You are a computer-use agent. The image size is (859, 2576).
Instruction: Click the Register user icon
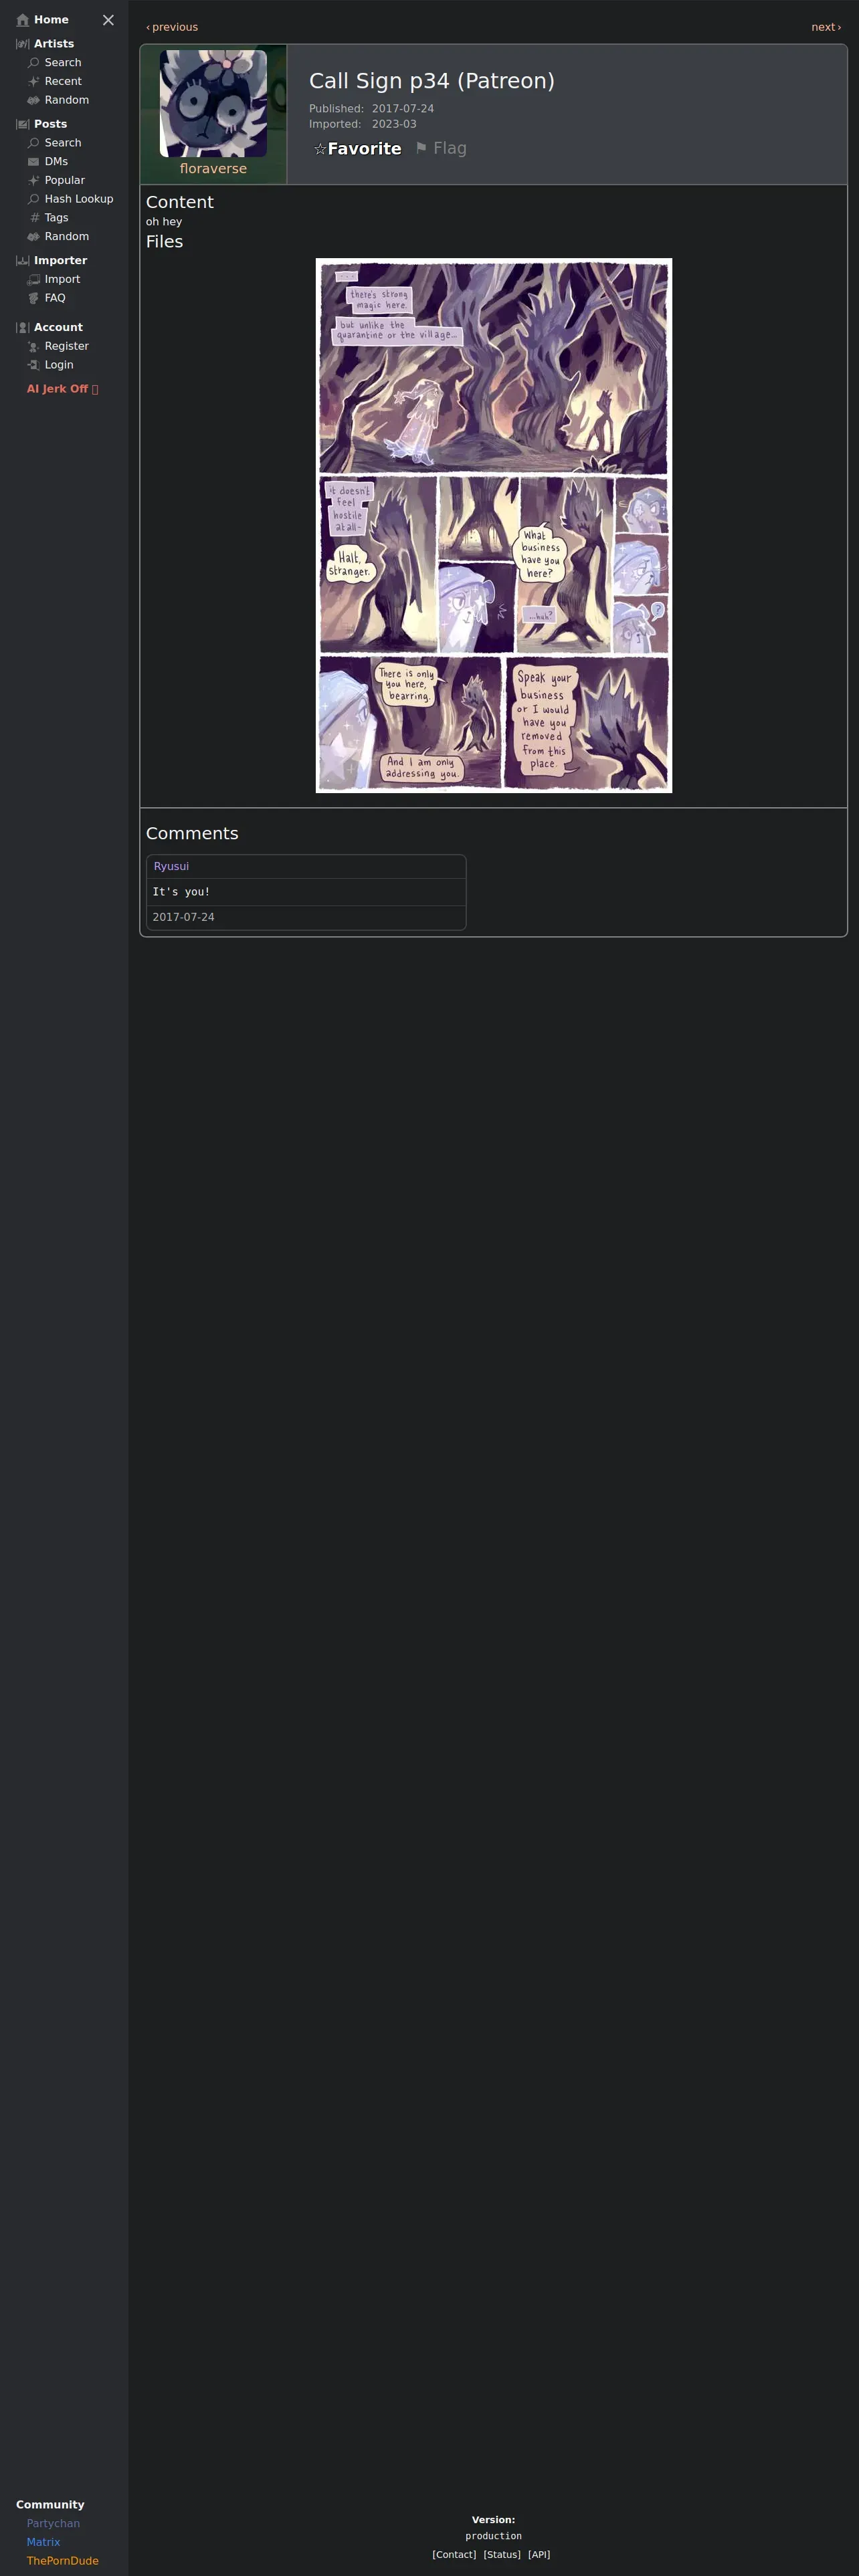tap(34, 346)
